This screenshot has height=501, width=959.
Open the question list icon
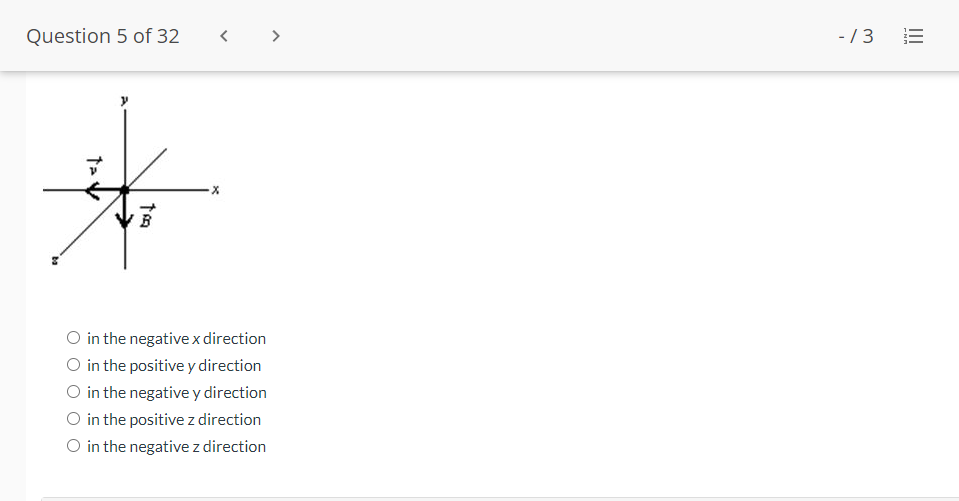[913, 36]
